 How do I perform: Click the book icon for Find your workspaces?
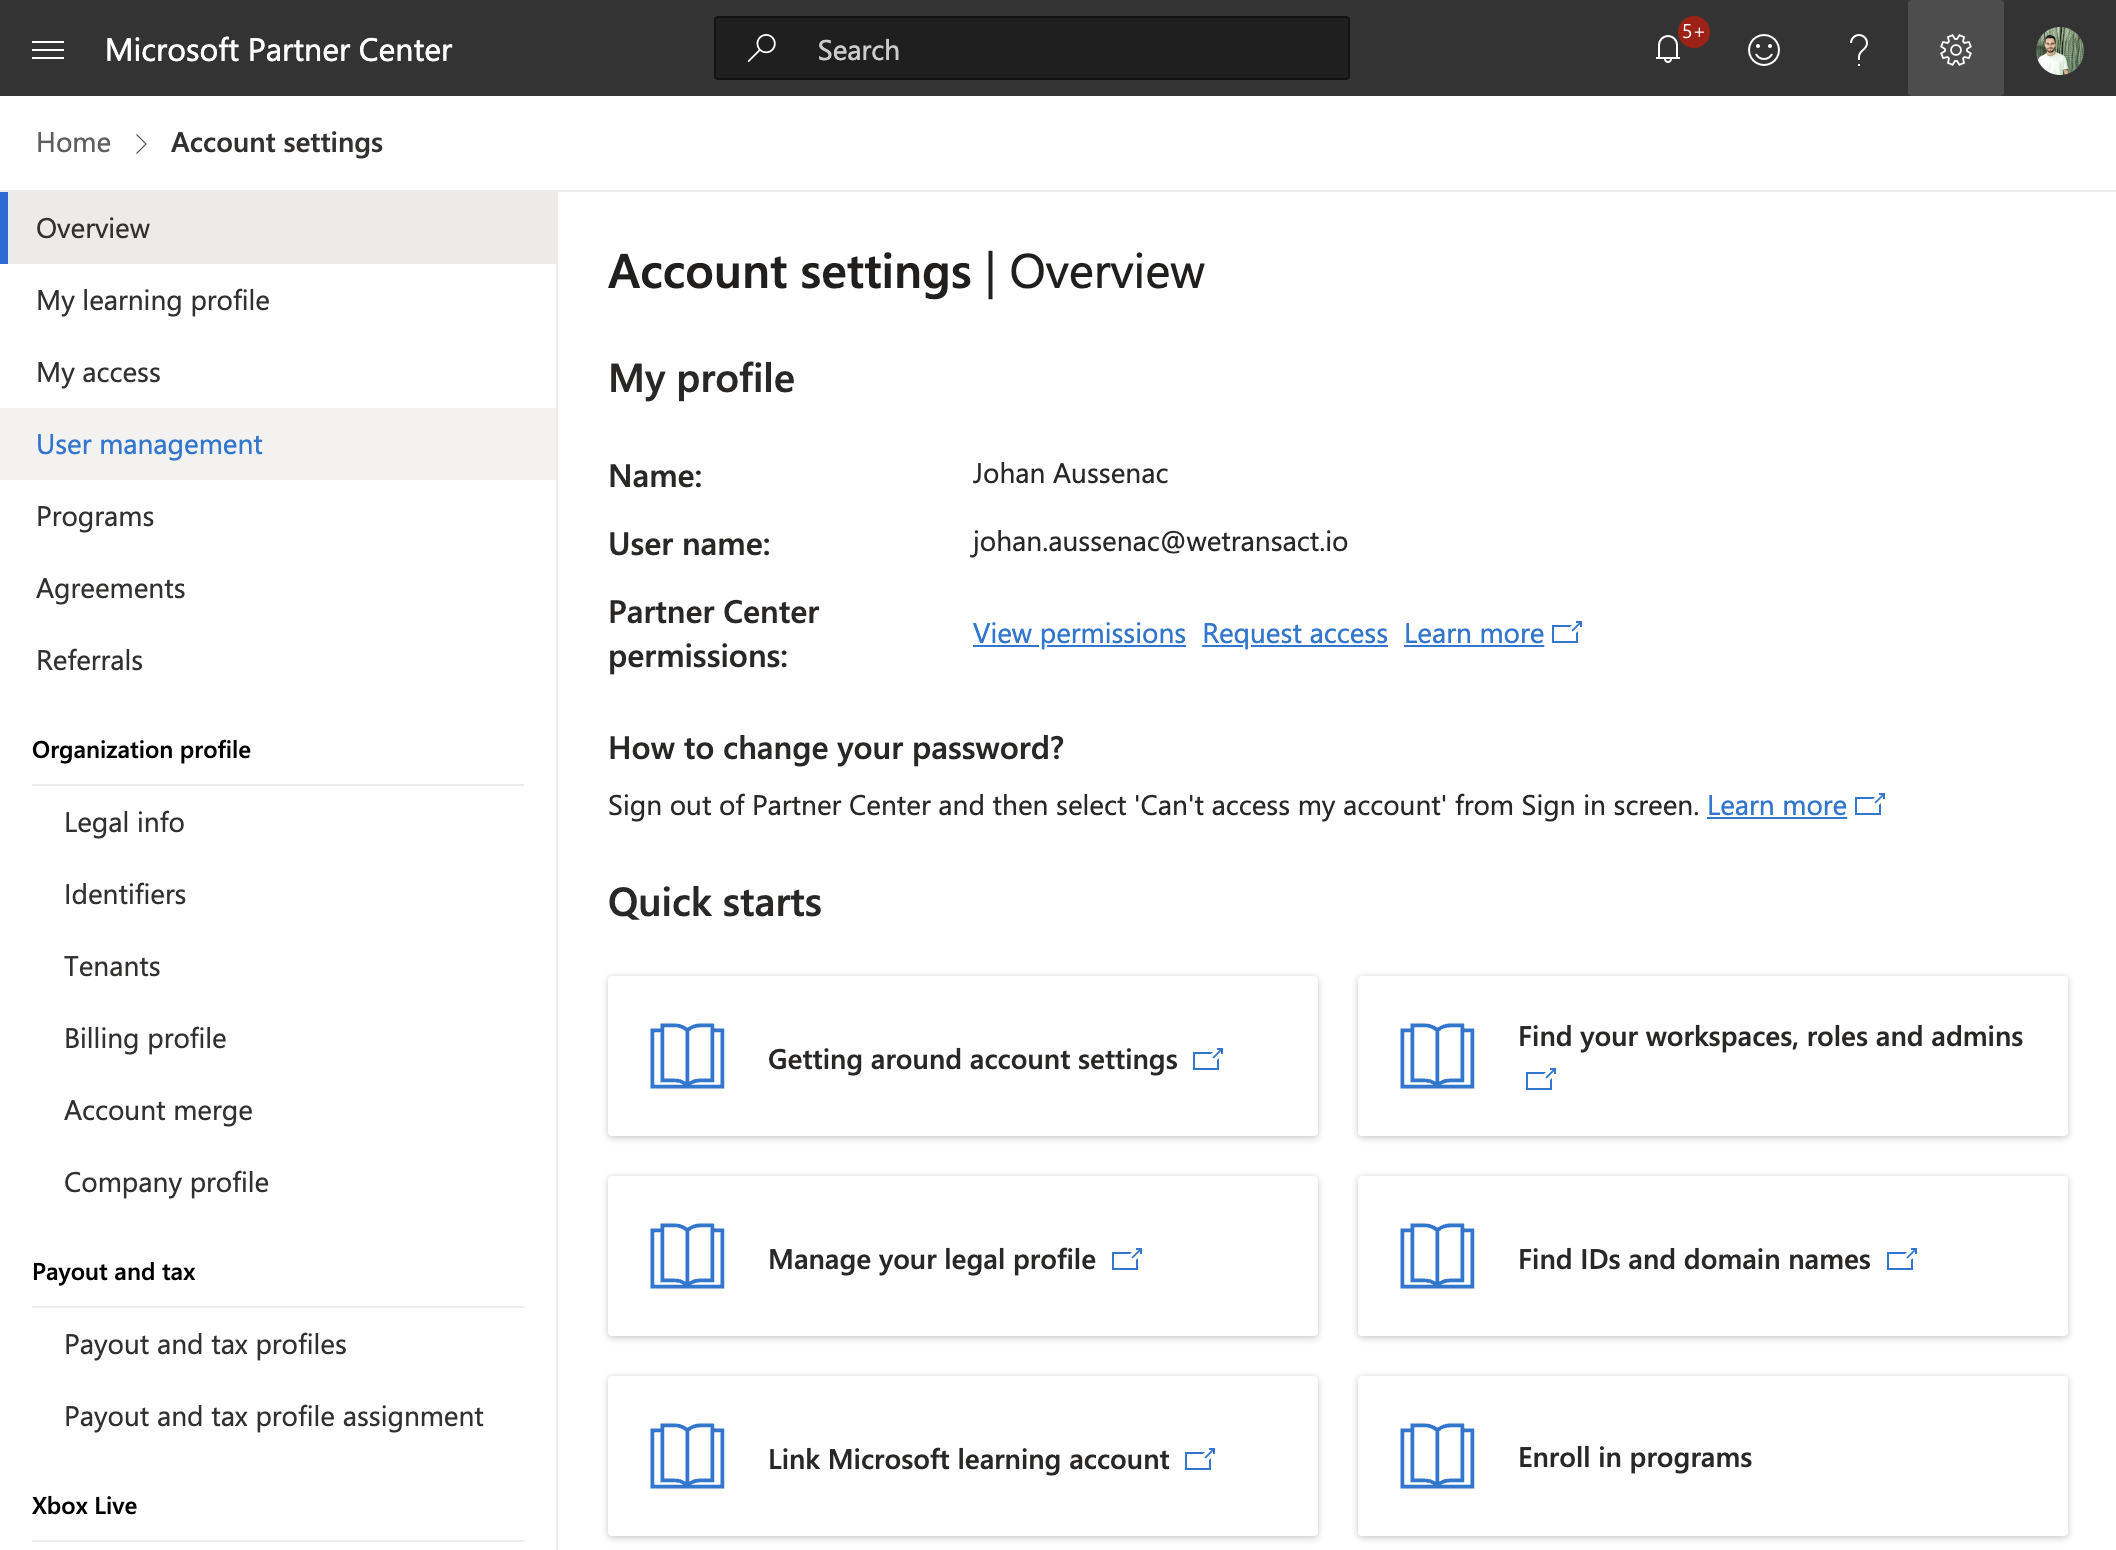(x=1437, y=1056)
